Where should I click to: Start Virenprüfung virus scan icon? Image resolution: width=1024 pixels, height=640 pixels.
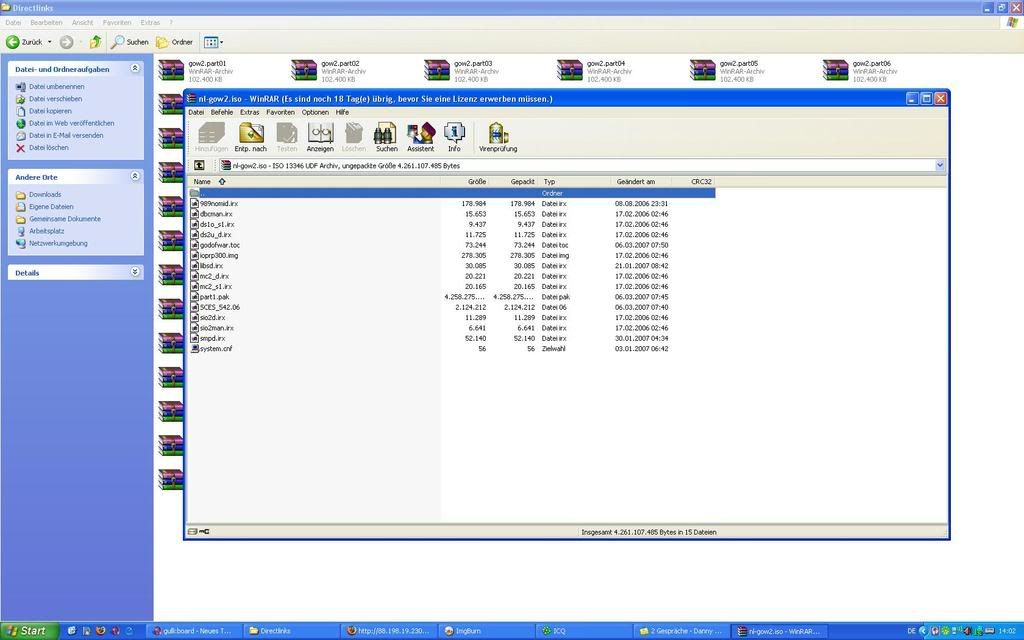[498, 136]
